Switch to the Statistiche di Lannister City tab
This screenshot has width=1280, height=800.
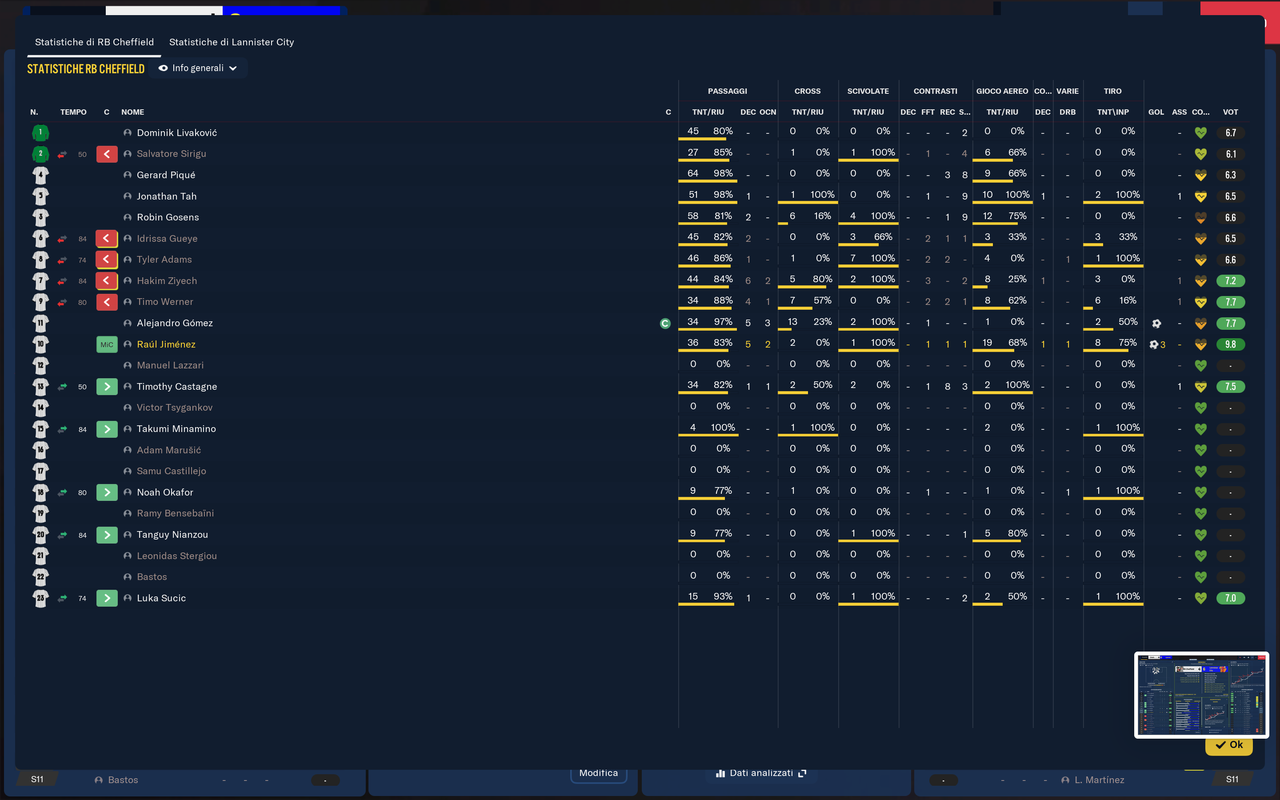point(232,42)
